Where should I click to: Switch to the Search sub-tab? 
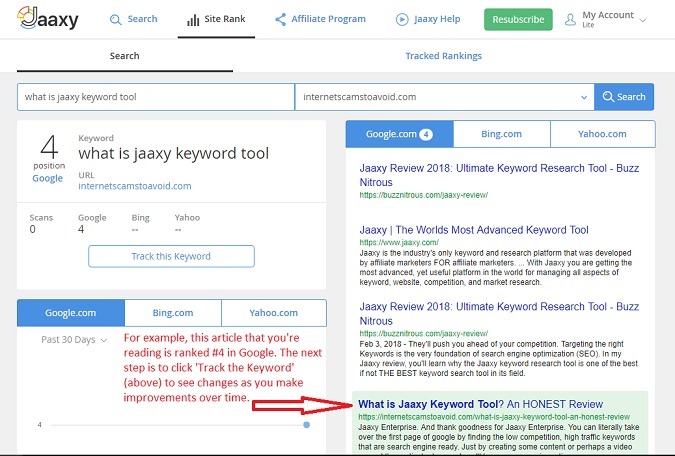click(124, 56)
